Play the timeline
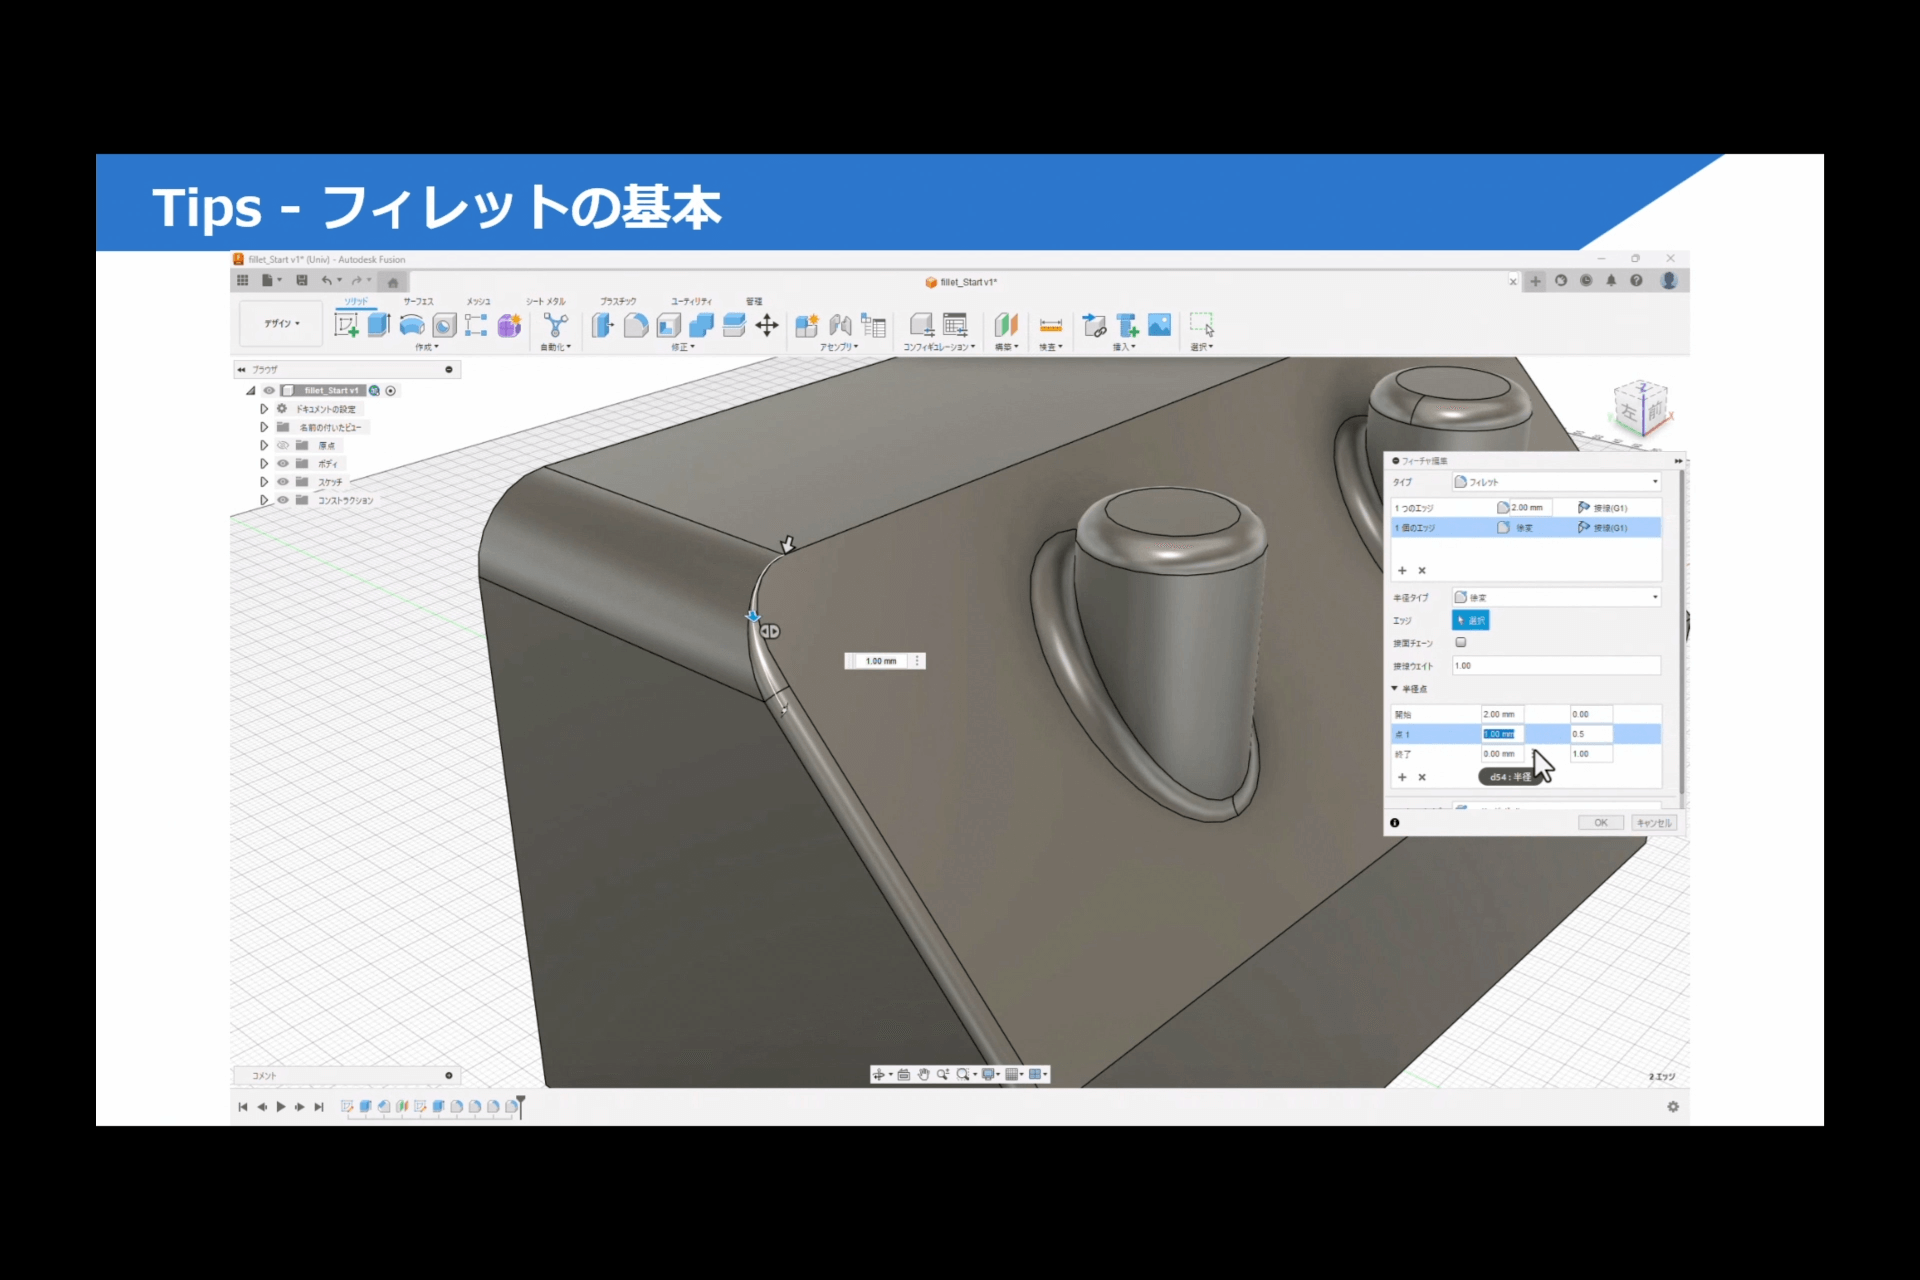This screenshot has width=1920, height=1280. (x=281, y=1107)
